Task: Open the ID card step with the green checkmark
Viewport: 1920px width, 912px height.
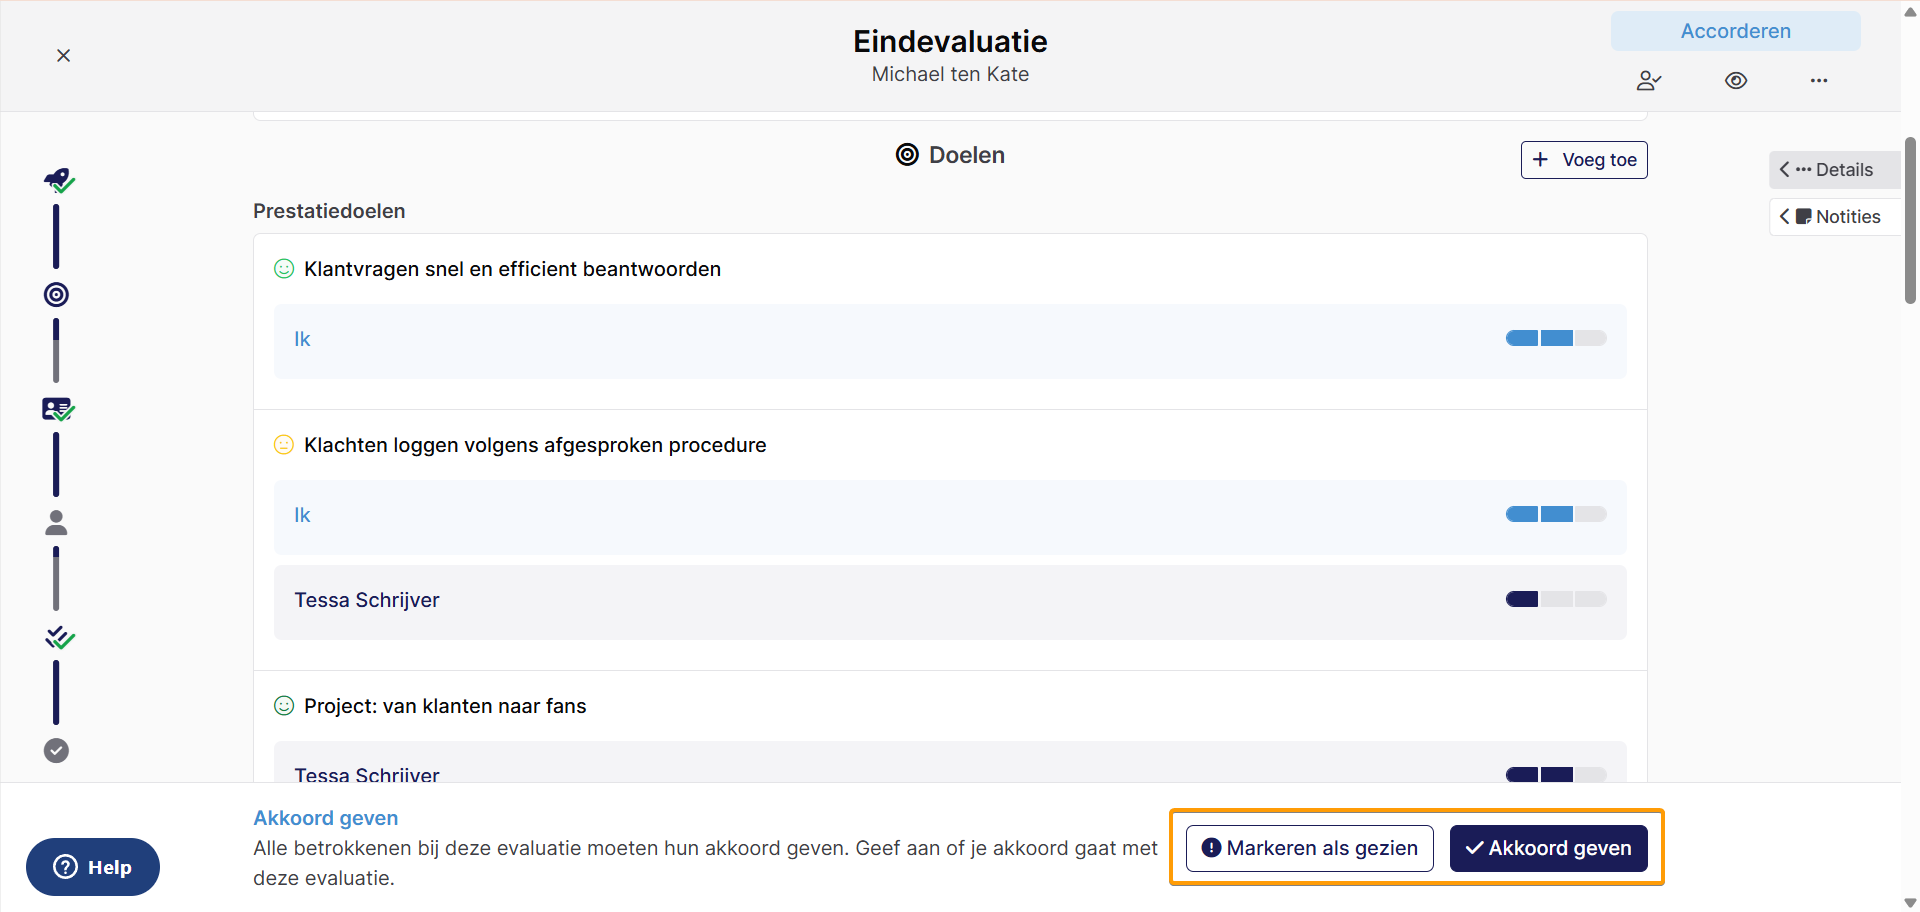Action: point(58,409)
